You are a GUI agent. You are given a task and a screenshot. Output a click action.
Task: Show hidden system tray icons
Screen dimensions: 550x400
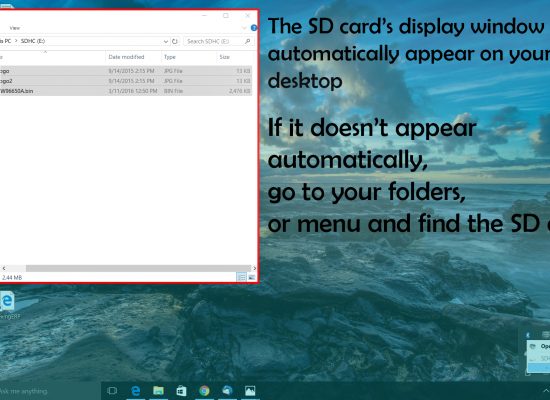[x=545, y=390]
